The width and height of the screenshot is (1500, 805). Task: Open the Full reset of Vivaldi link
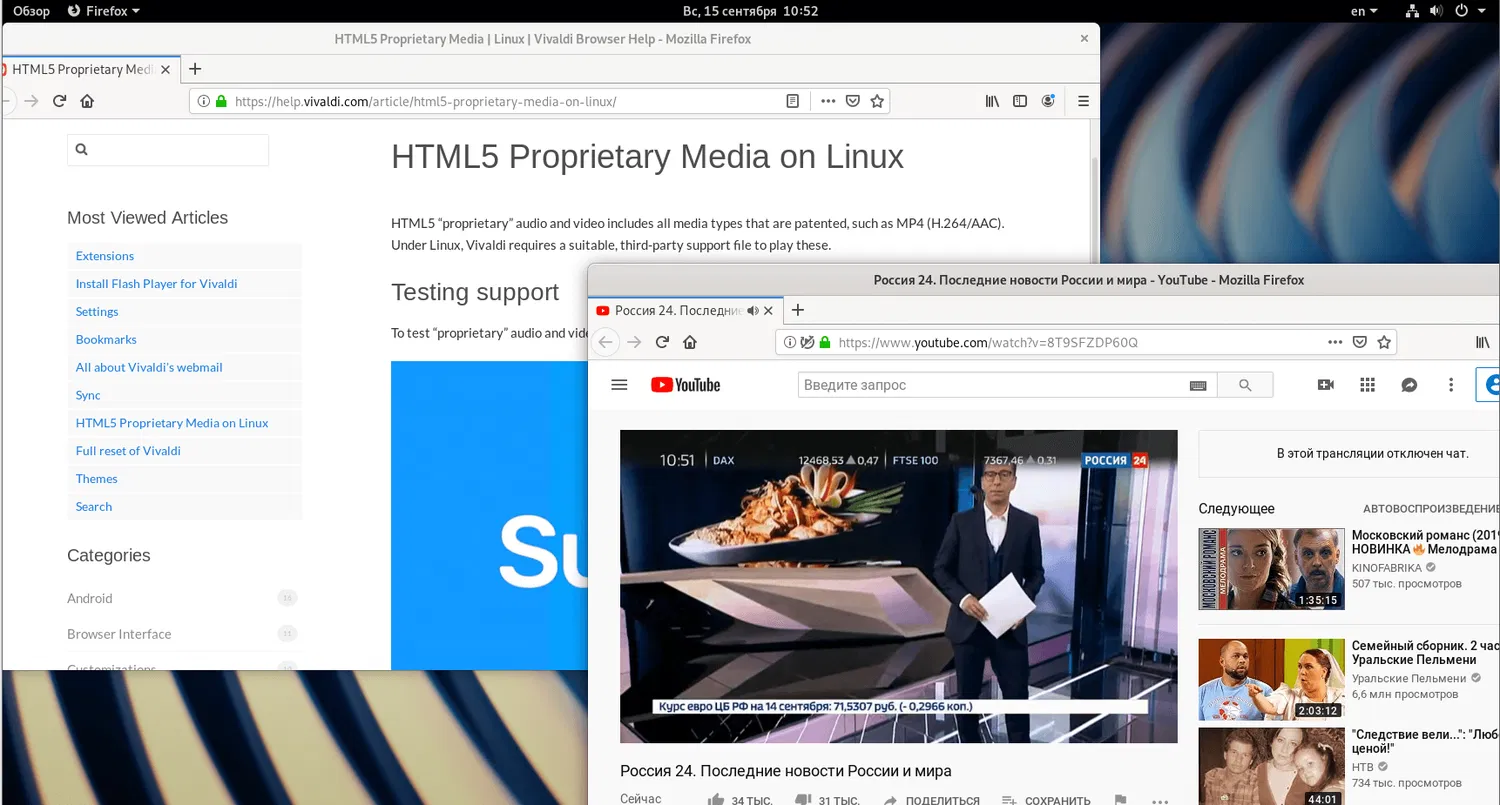tap(128, 451)
